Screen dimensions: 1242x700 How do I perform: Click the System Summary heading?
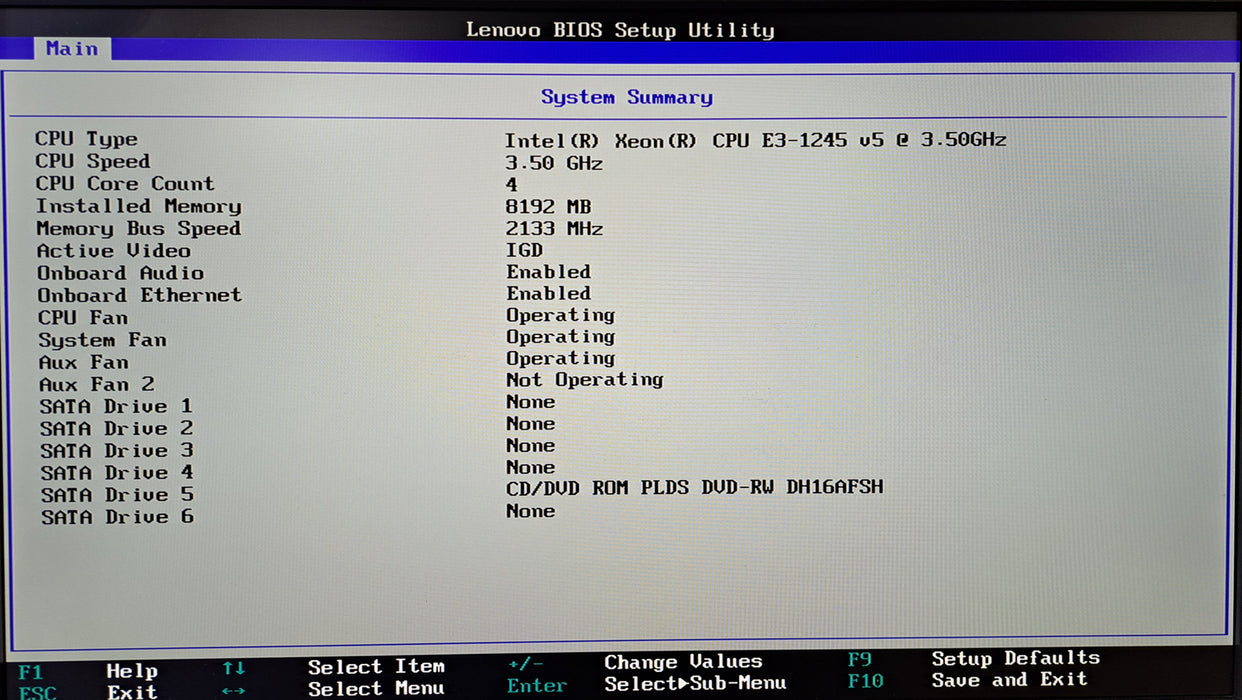click(x=627, y=97)
